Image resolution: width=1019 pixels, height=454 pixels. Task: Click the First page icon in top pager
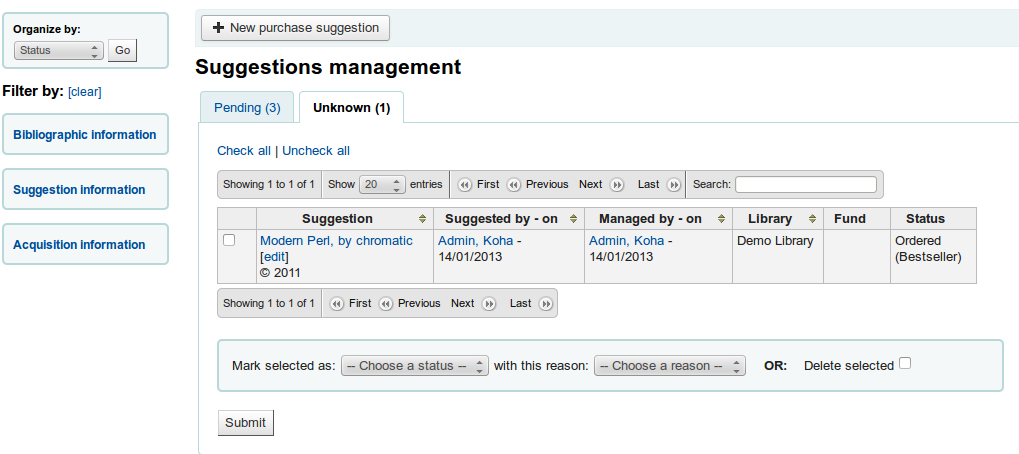coord(465,185)
